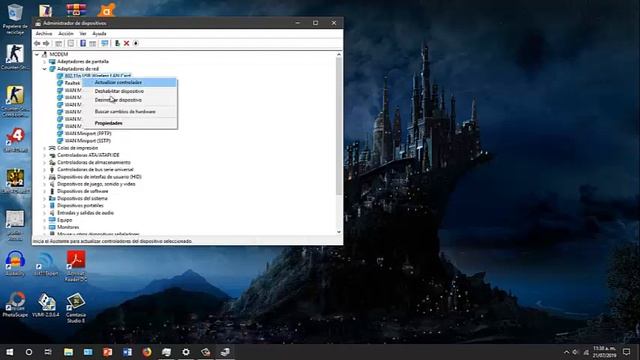This screenshot has width=640, height=360.
Task: Open the orange Avast desktop icon
Action: pyautogui.click(x=107, y=10)
